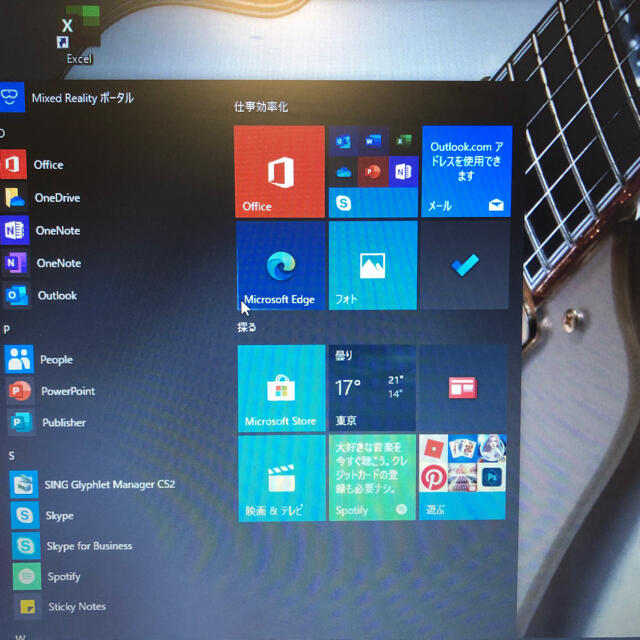
Task: Open Skype for Business
Action: [72, 546]
